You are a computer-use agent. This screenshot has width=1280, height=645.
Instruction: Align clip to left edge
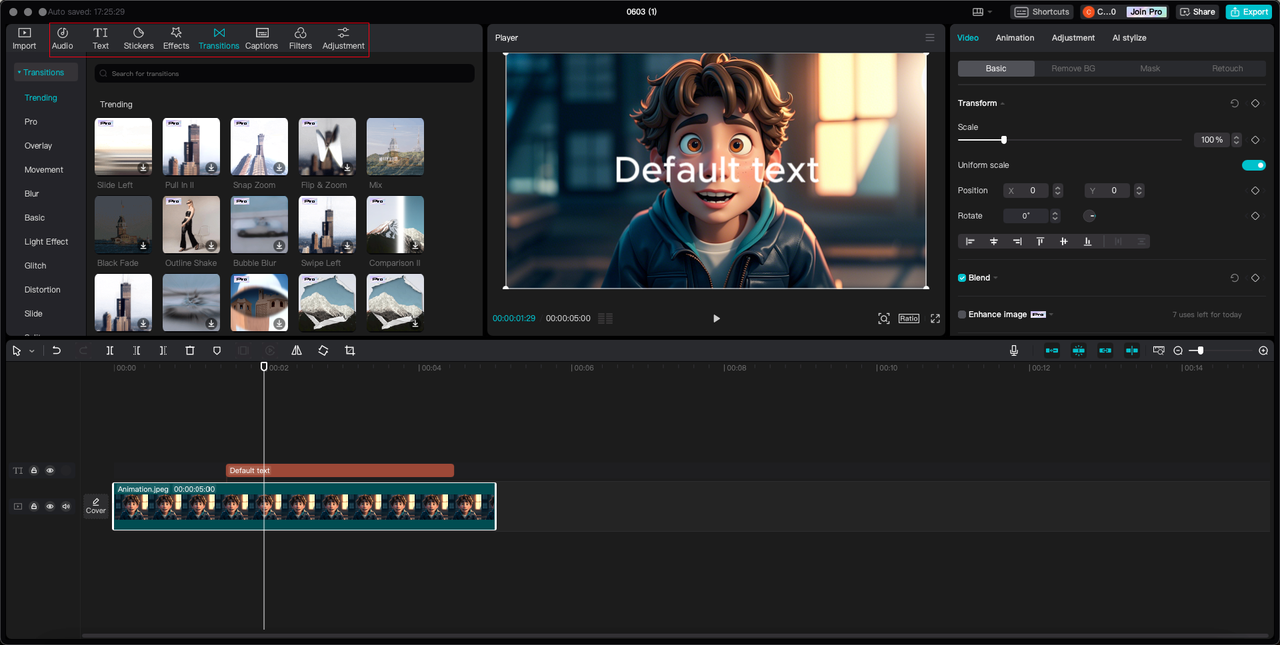[x=970, y=241]
